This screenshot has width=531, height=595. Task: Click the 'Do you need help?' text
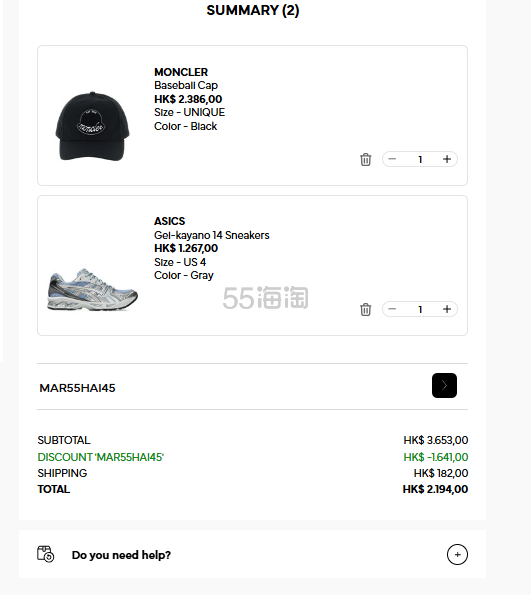[x=121, y=555]
